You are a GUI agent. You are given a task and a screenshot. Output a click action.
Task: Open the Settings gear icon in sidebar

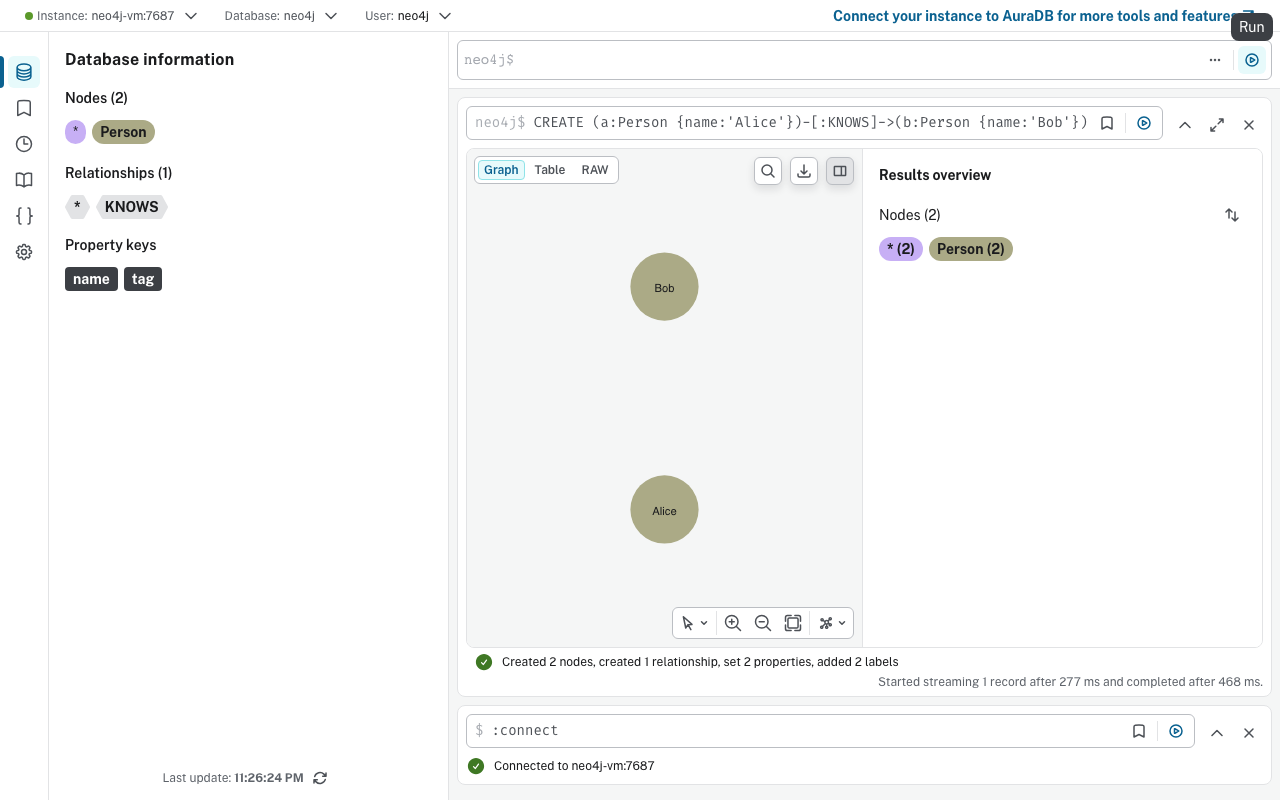(x=24, y=252)
